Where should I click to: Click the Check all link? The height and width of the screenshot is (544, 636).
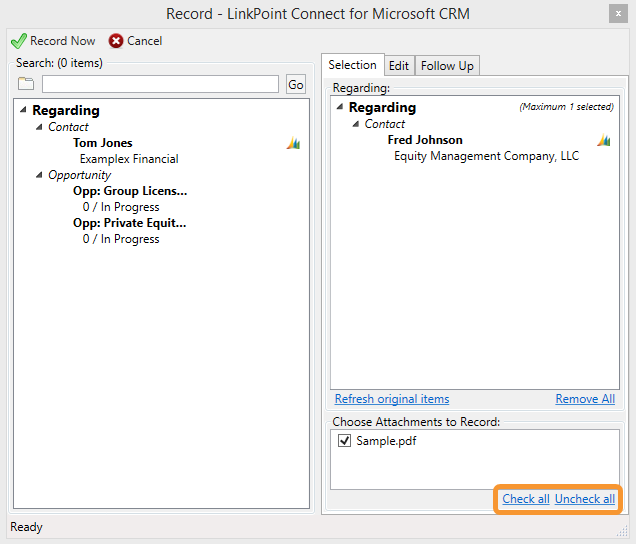tap(526, 499)
